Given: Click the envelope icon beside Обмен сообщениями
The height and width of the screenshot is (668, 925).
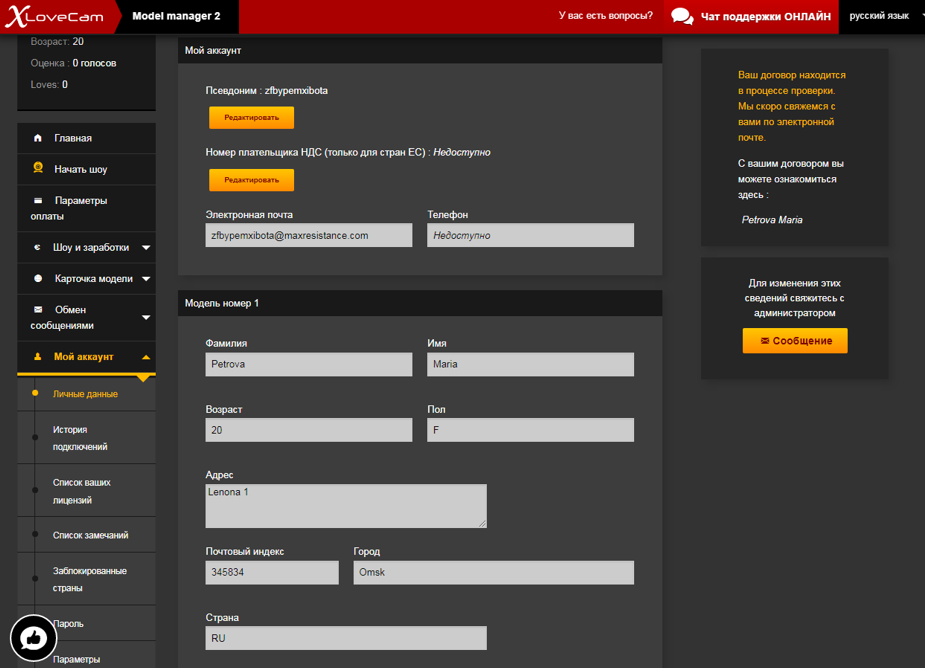Looking at the screenshot, I should [x=38, y=309].
